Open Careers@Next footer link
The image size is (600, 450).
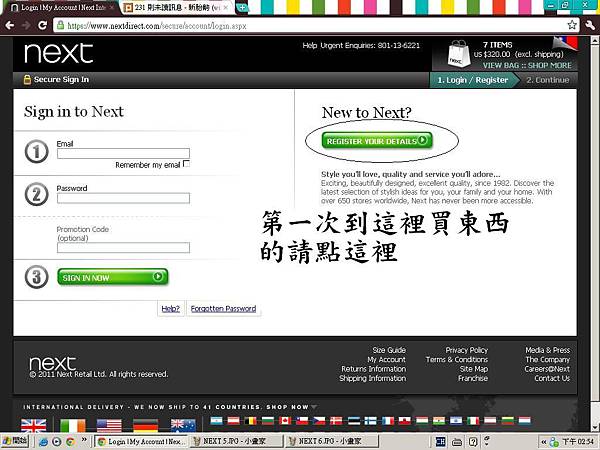pos(547,369)
